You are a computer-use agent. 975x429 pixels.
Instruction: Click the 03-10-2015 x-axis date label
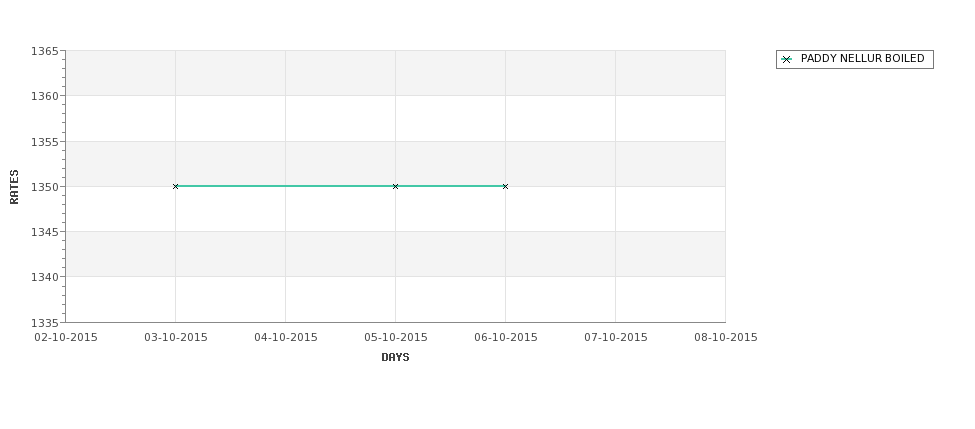pos(176,338)
